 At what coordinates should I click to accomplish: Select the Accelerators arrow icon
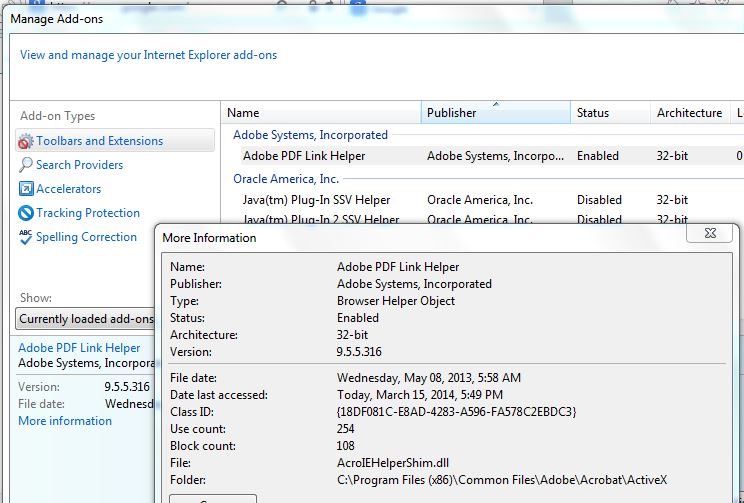pyautogui.click(x=26, y=189)
